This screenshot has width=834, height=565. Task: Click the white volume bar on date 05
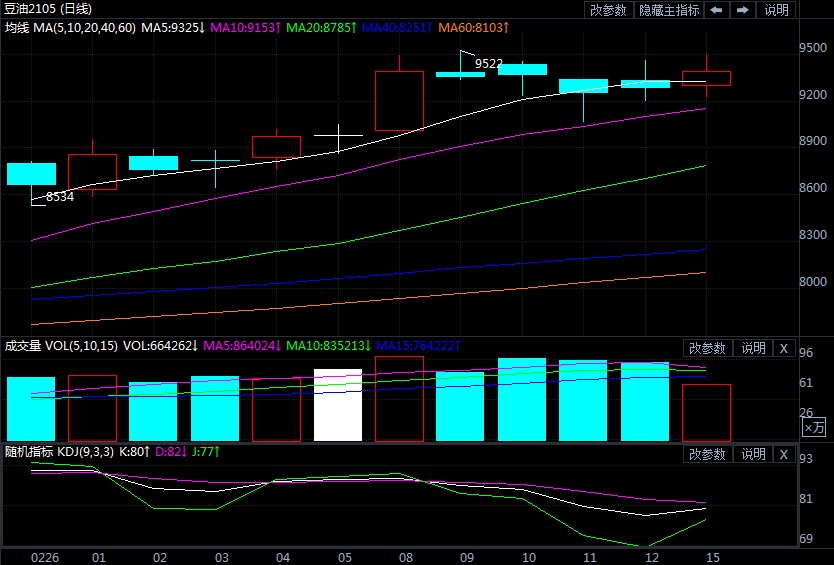[337, 405]
